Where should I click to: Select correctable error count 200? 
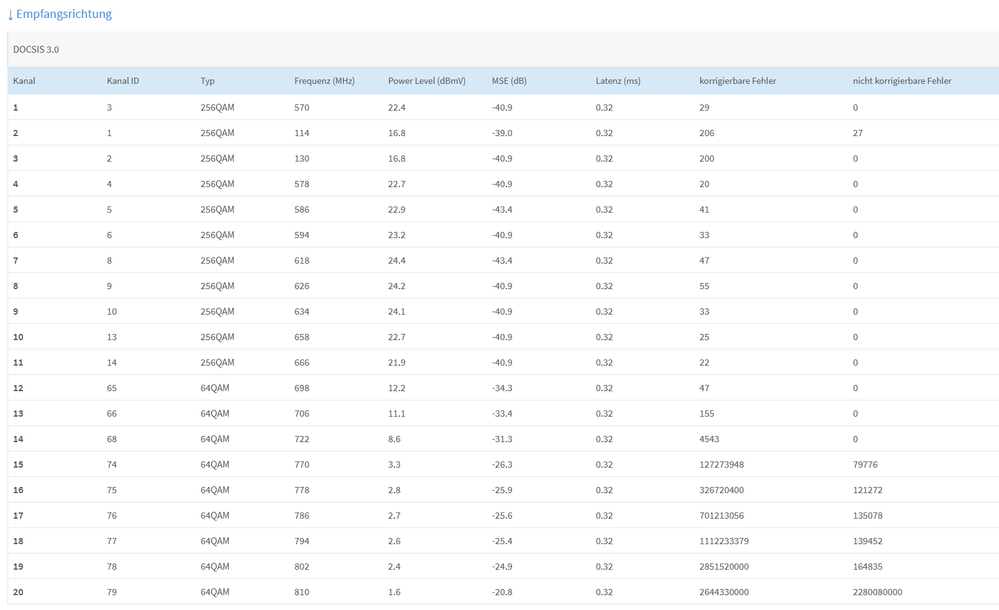[707, 159]
